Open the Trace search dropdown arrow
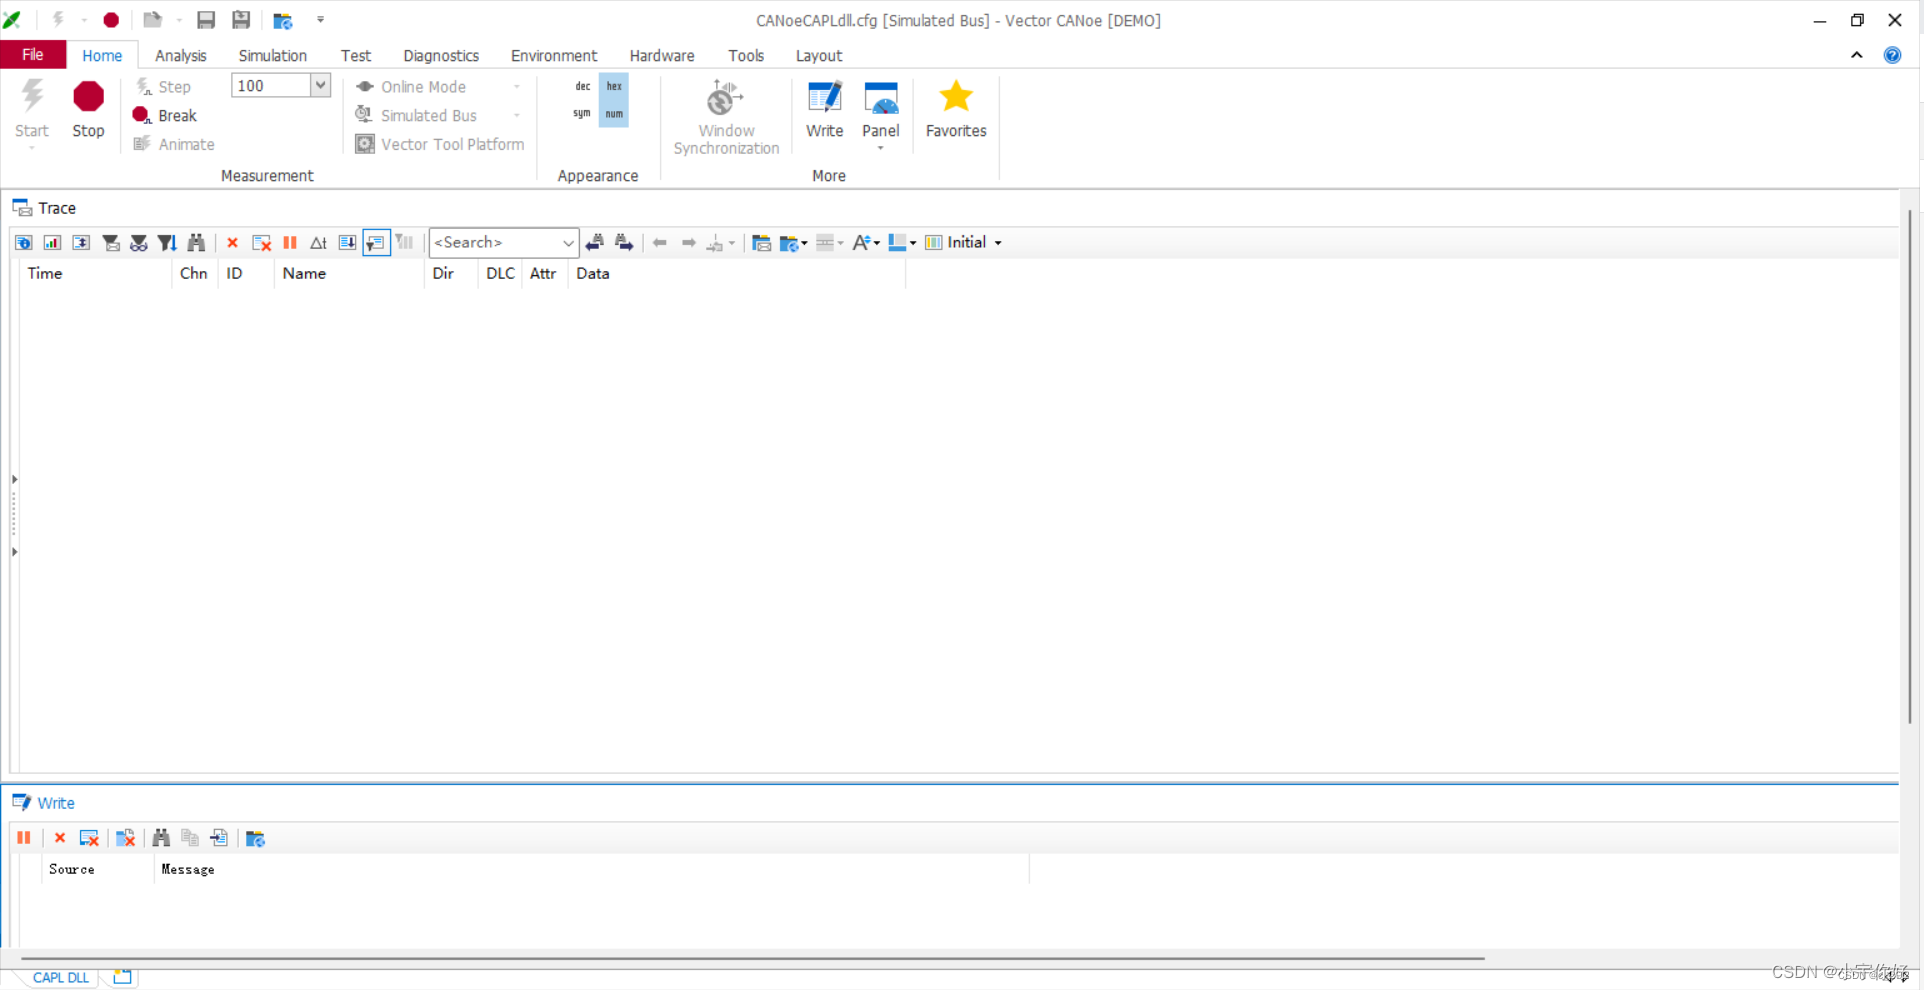This screenshot has width=1924, height=990. point(568,242)
